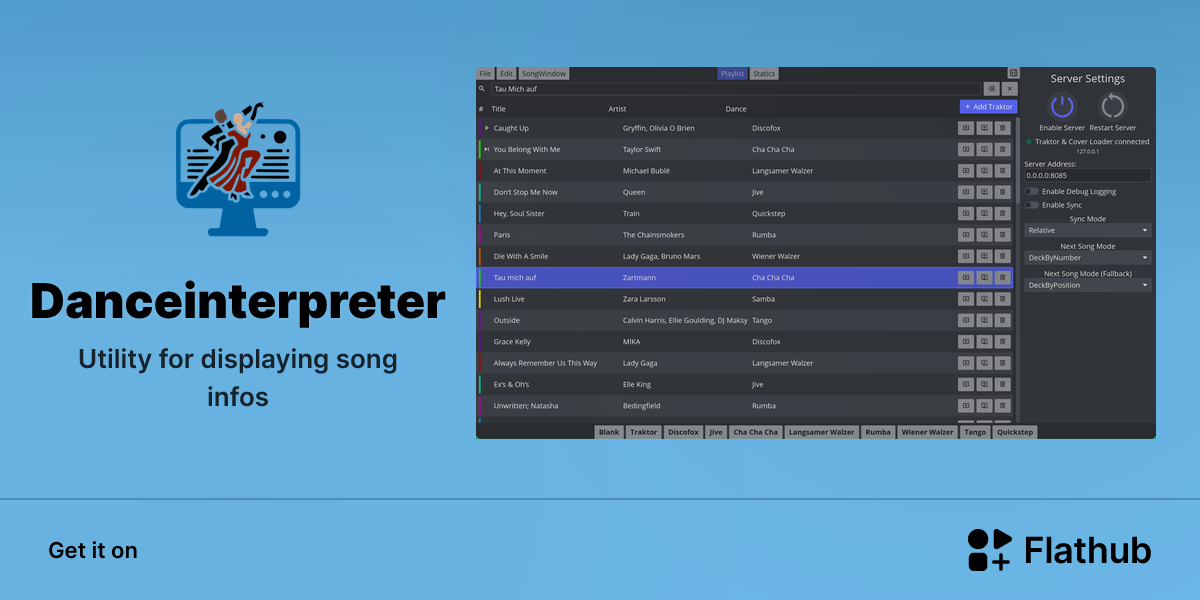
Task: Open the File menu
Action: 485,73
